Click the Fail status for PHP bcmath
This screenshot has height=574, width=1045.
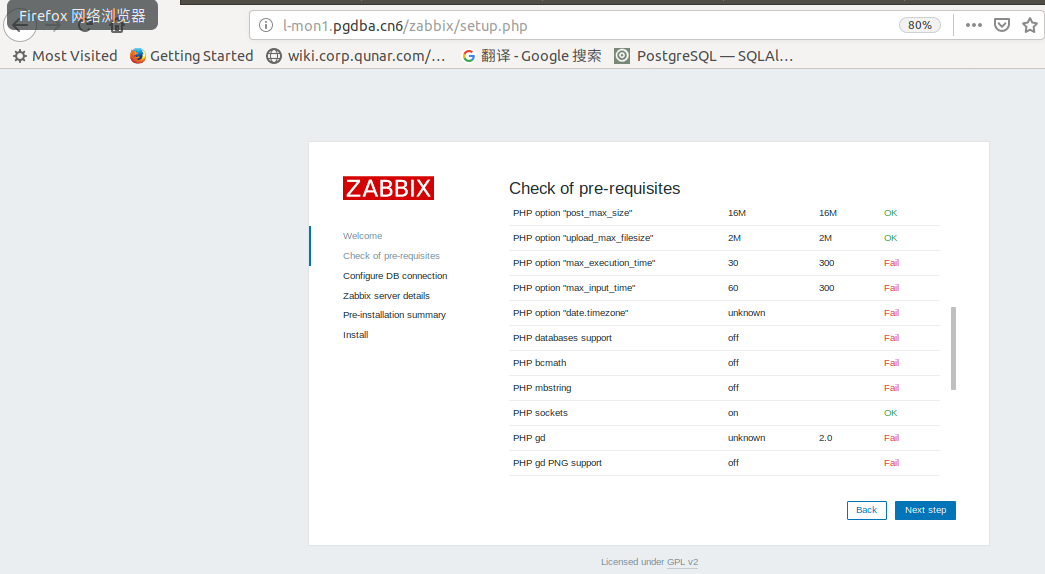(x=891, y=363)
